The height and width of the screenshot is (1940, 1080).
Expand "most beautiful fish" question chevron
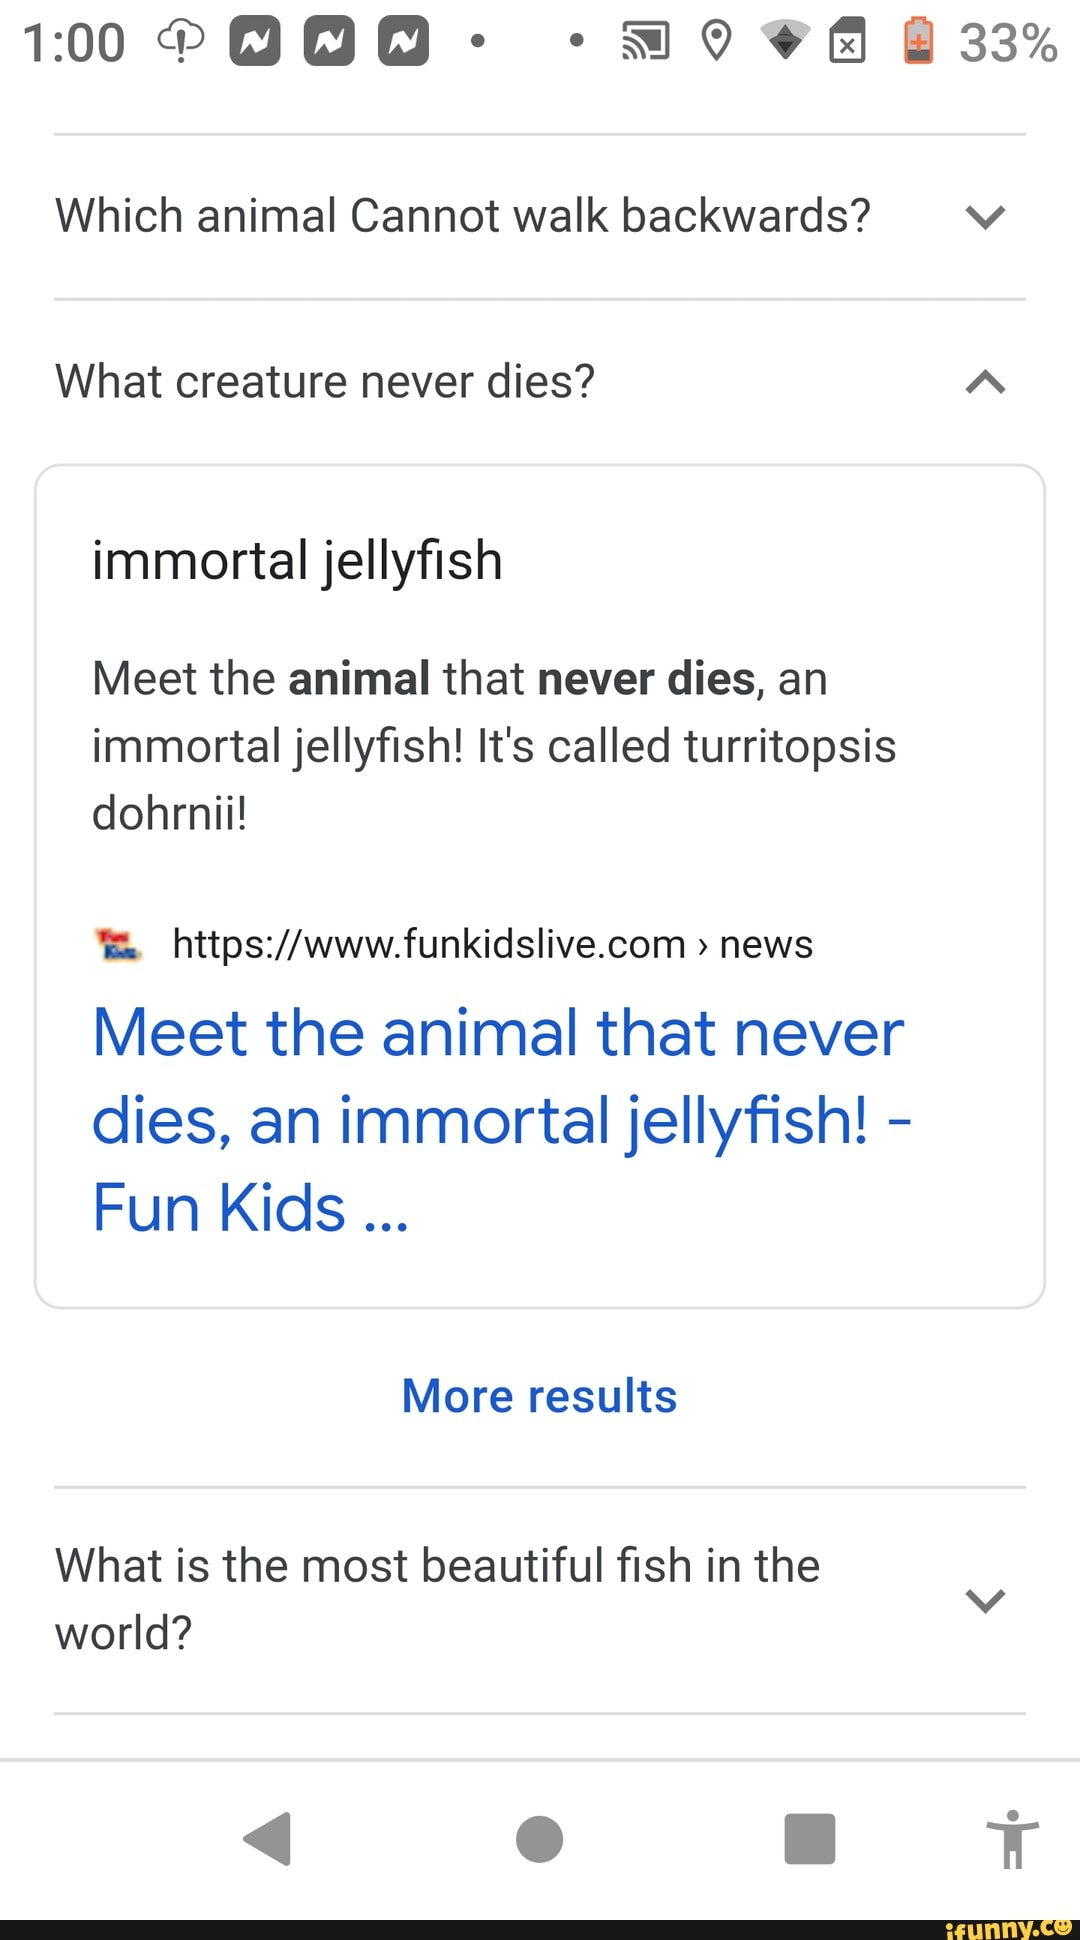pyautogui.click(x=985, y=1600)
